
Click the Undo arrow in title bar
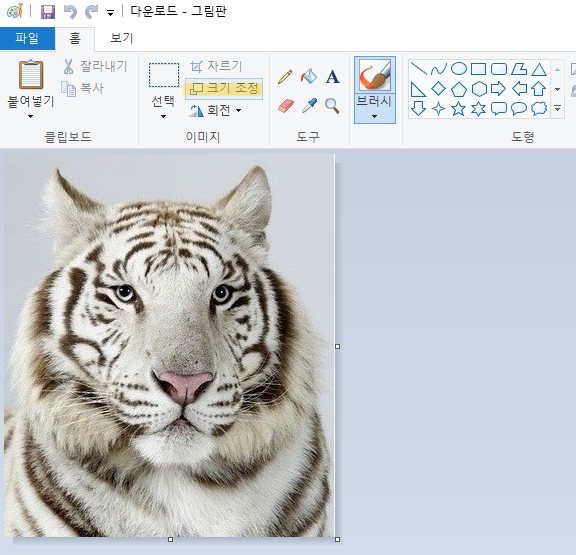pos(70,12)
